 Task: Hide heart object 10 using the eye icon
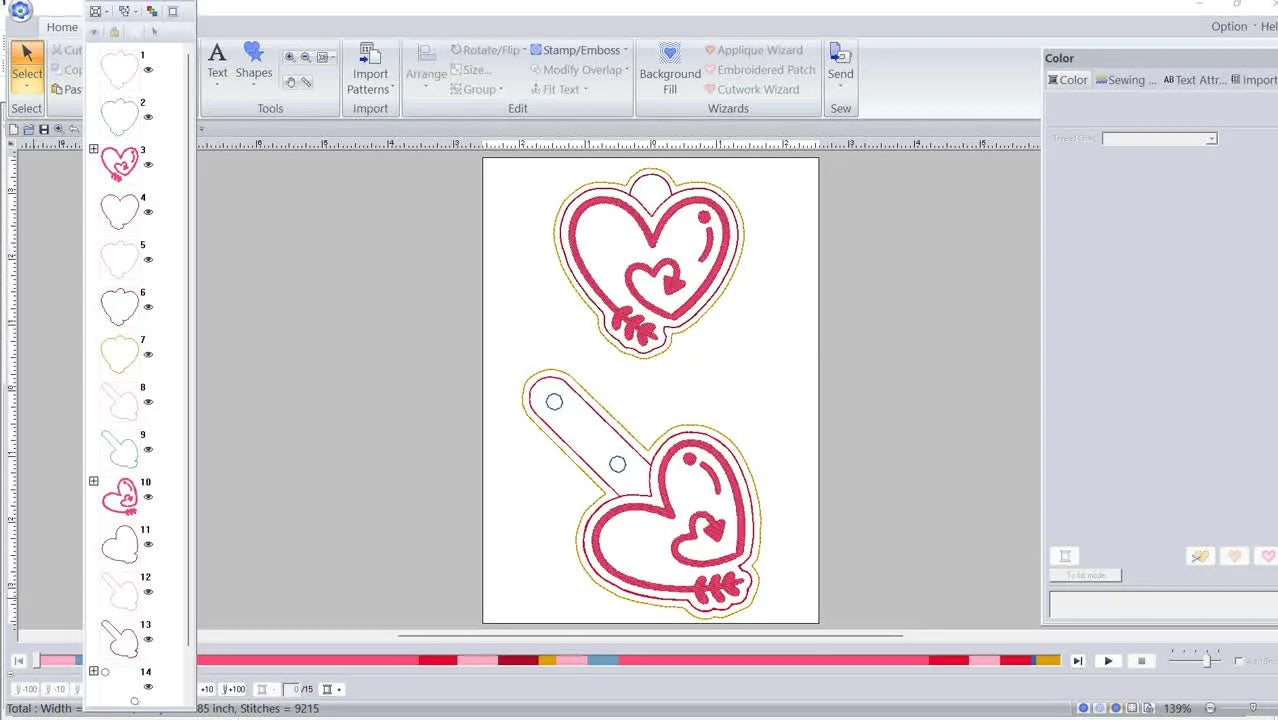148,497
